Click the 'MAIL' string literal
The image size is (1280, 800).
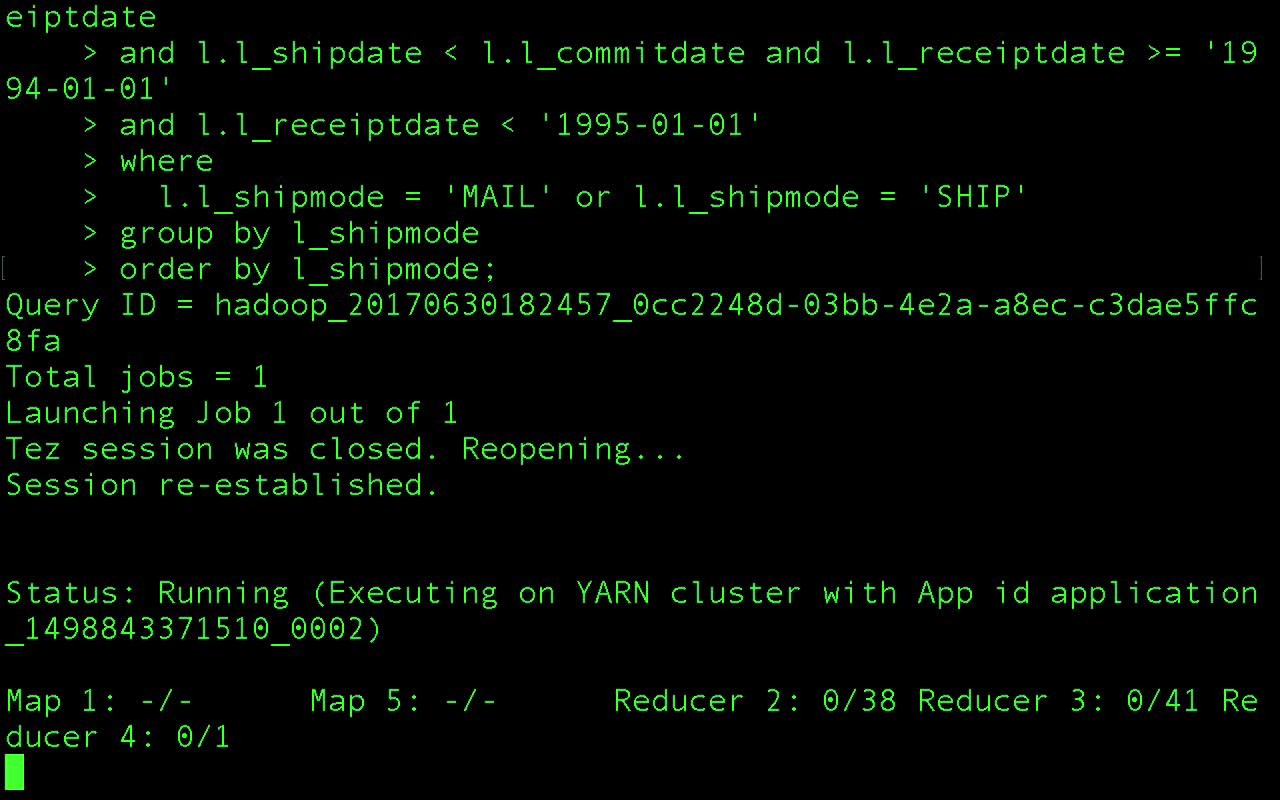click(x=507, y=197)
